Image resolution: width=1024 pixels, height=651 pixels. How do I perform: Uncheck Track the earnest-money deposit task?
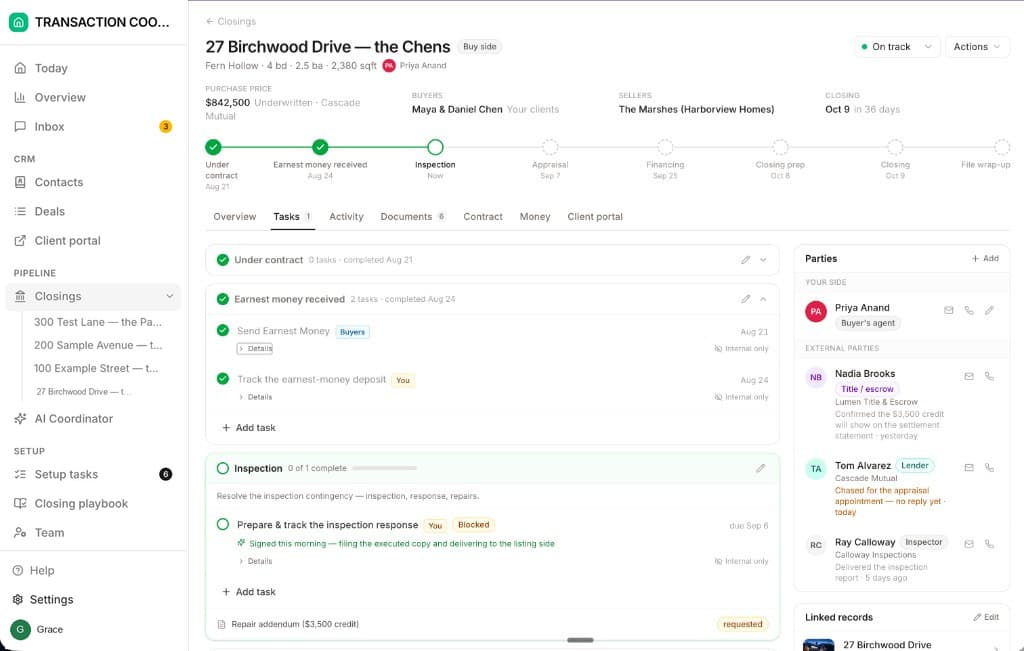223,379
